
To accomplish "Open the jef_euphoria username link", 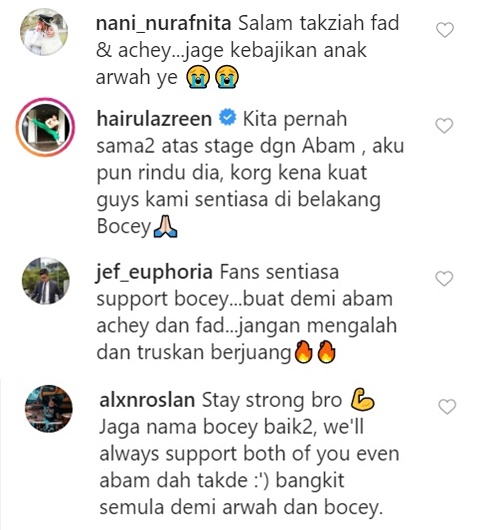I will [155, 273].
